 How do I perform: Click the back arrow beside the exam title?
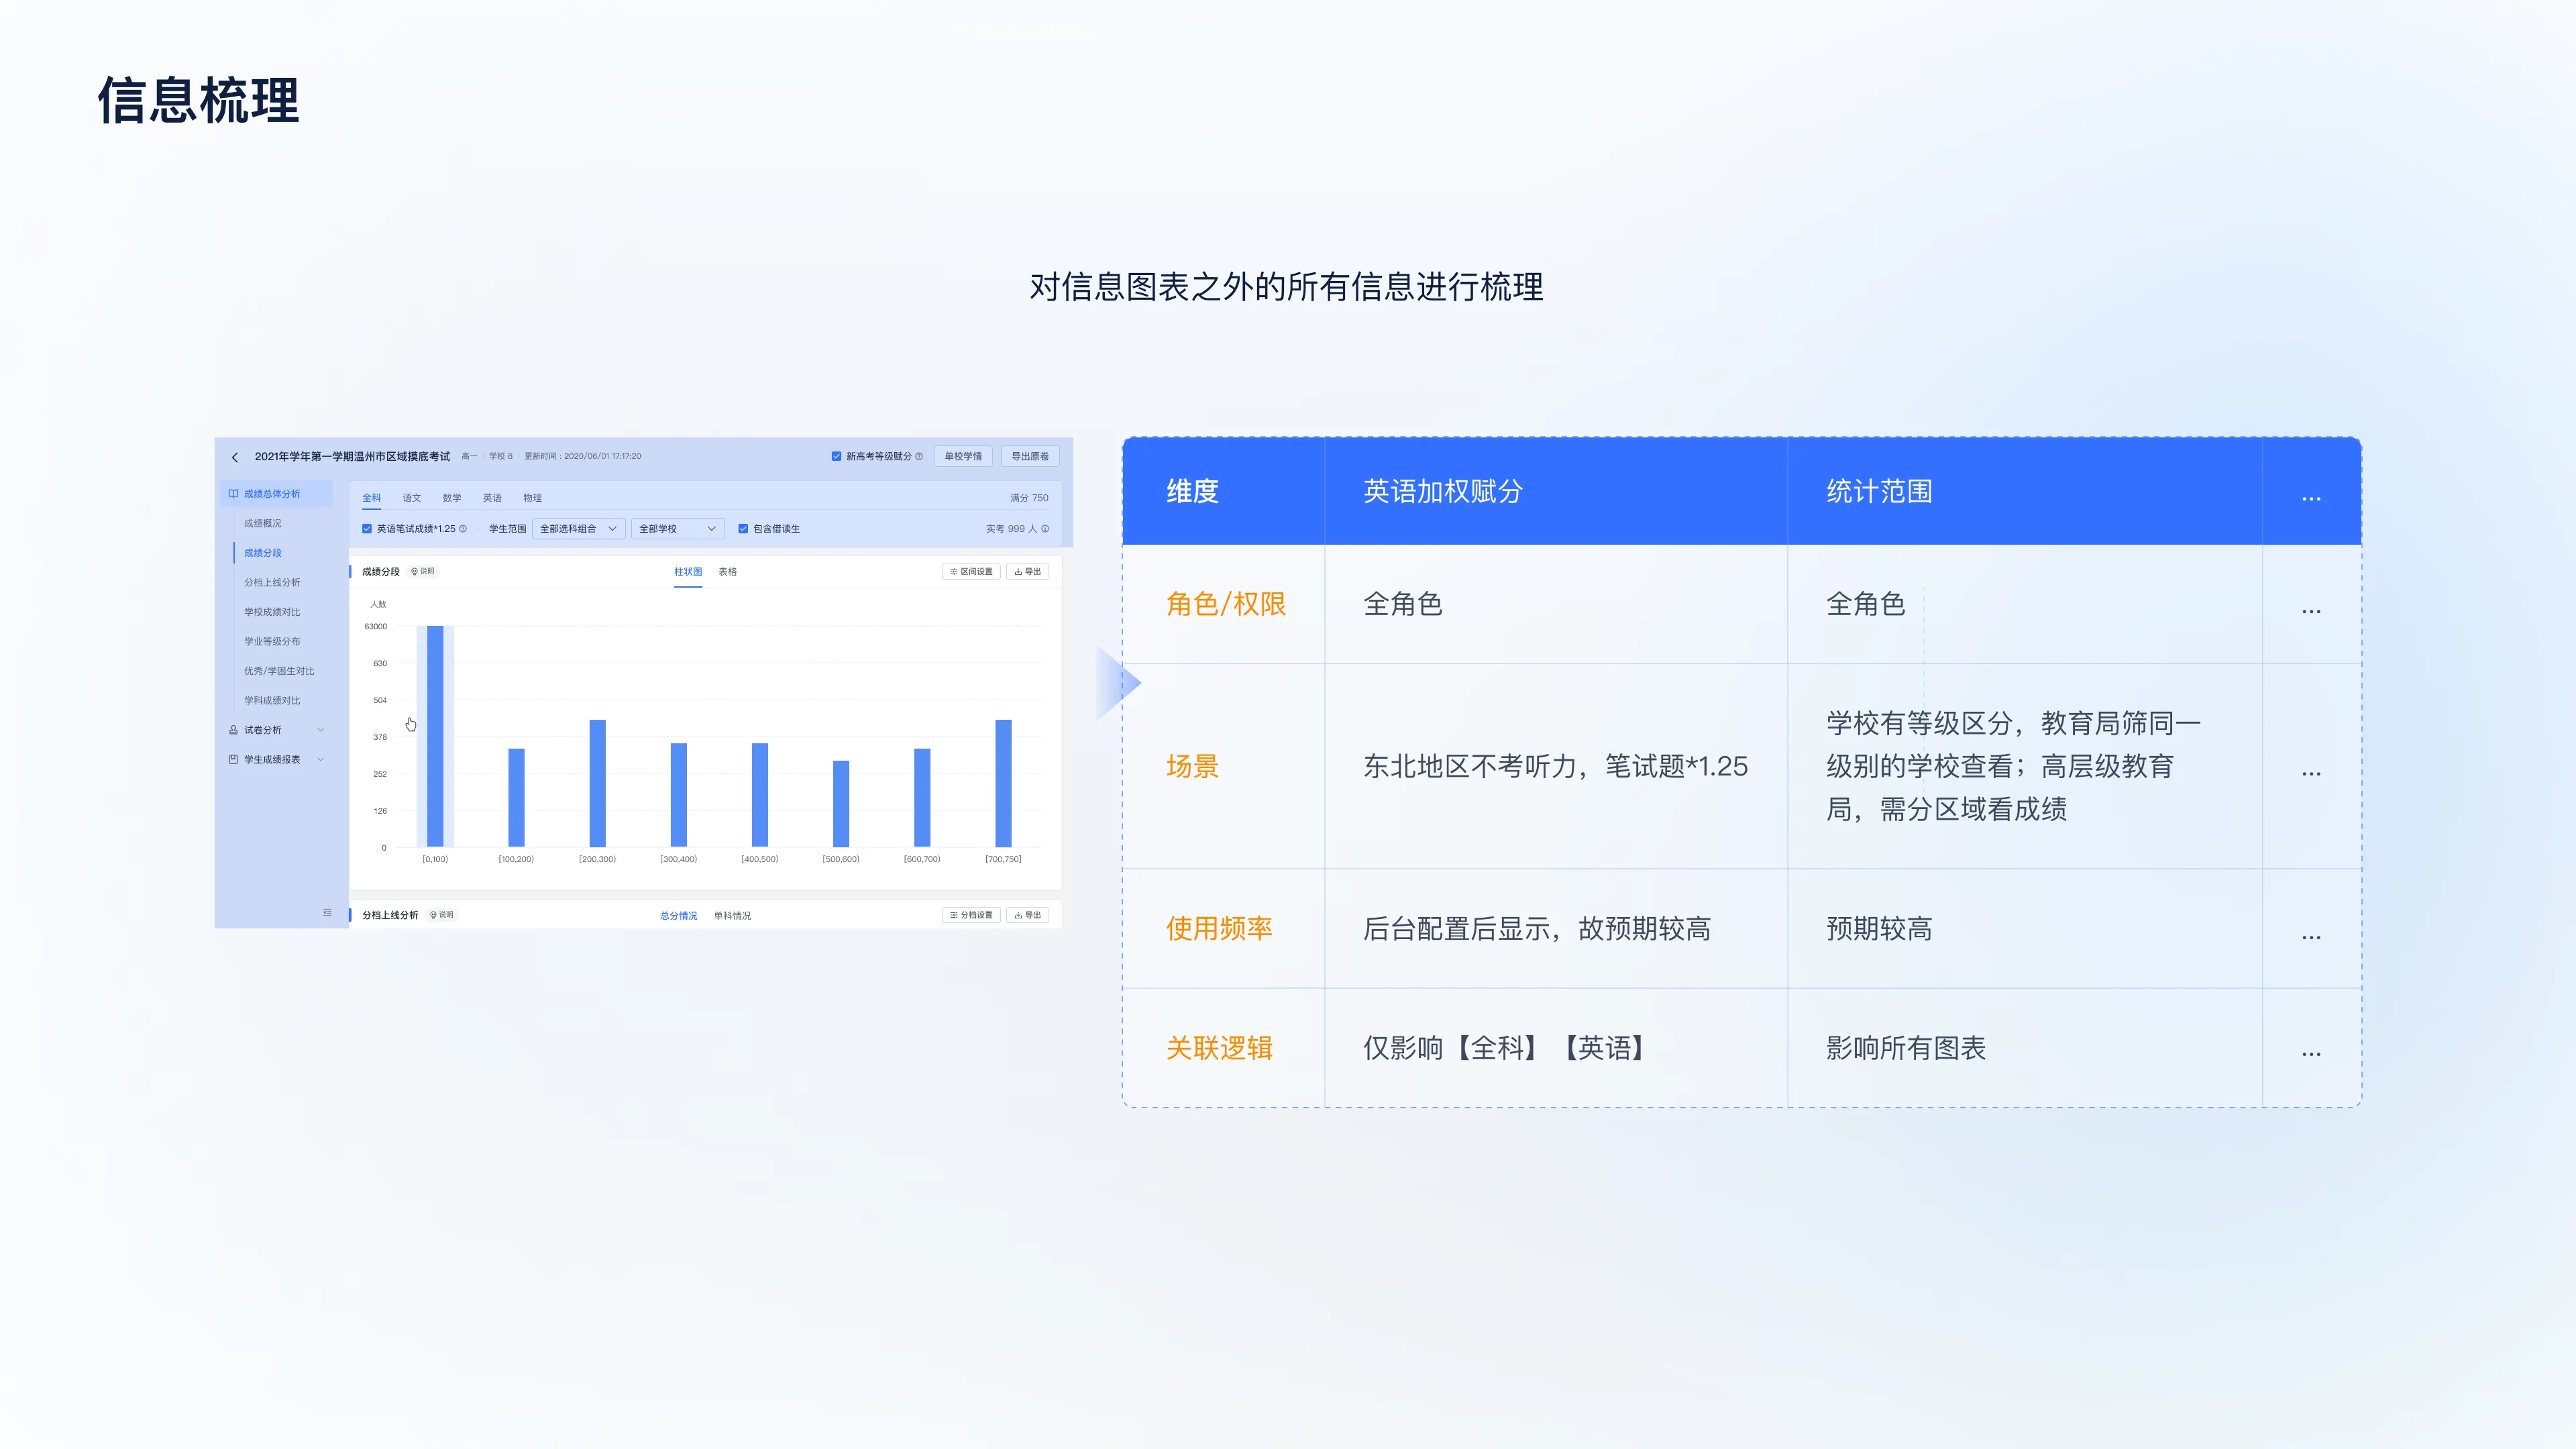(235, 457)
